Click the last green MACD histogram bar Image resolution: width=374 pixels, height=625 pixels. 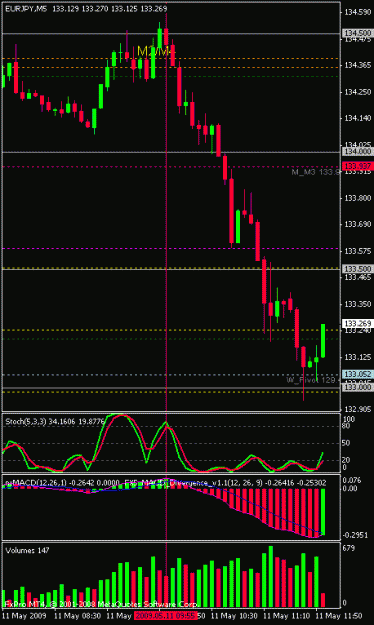323,512
